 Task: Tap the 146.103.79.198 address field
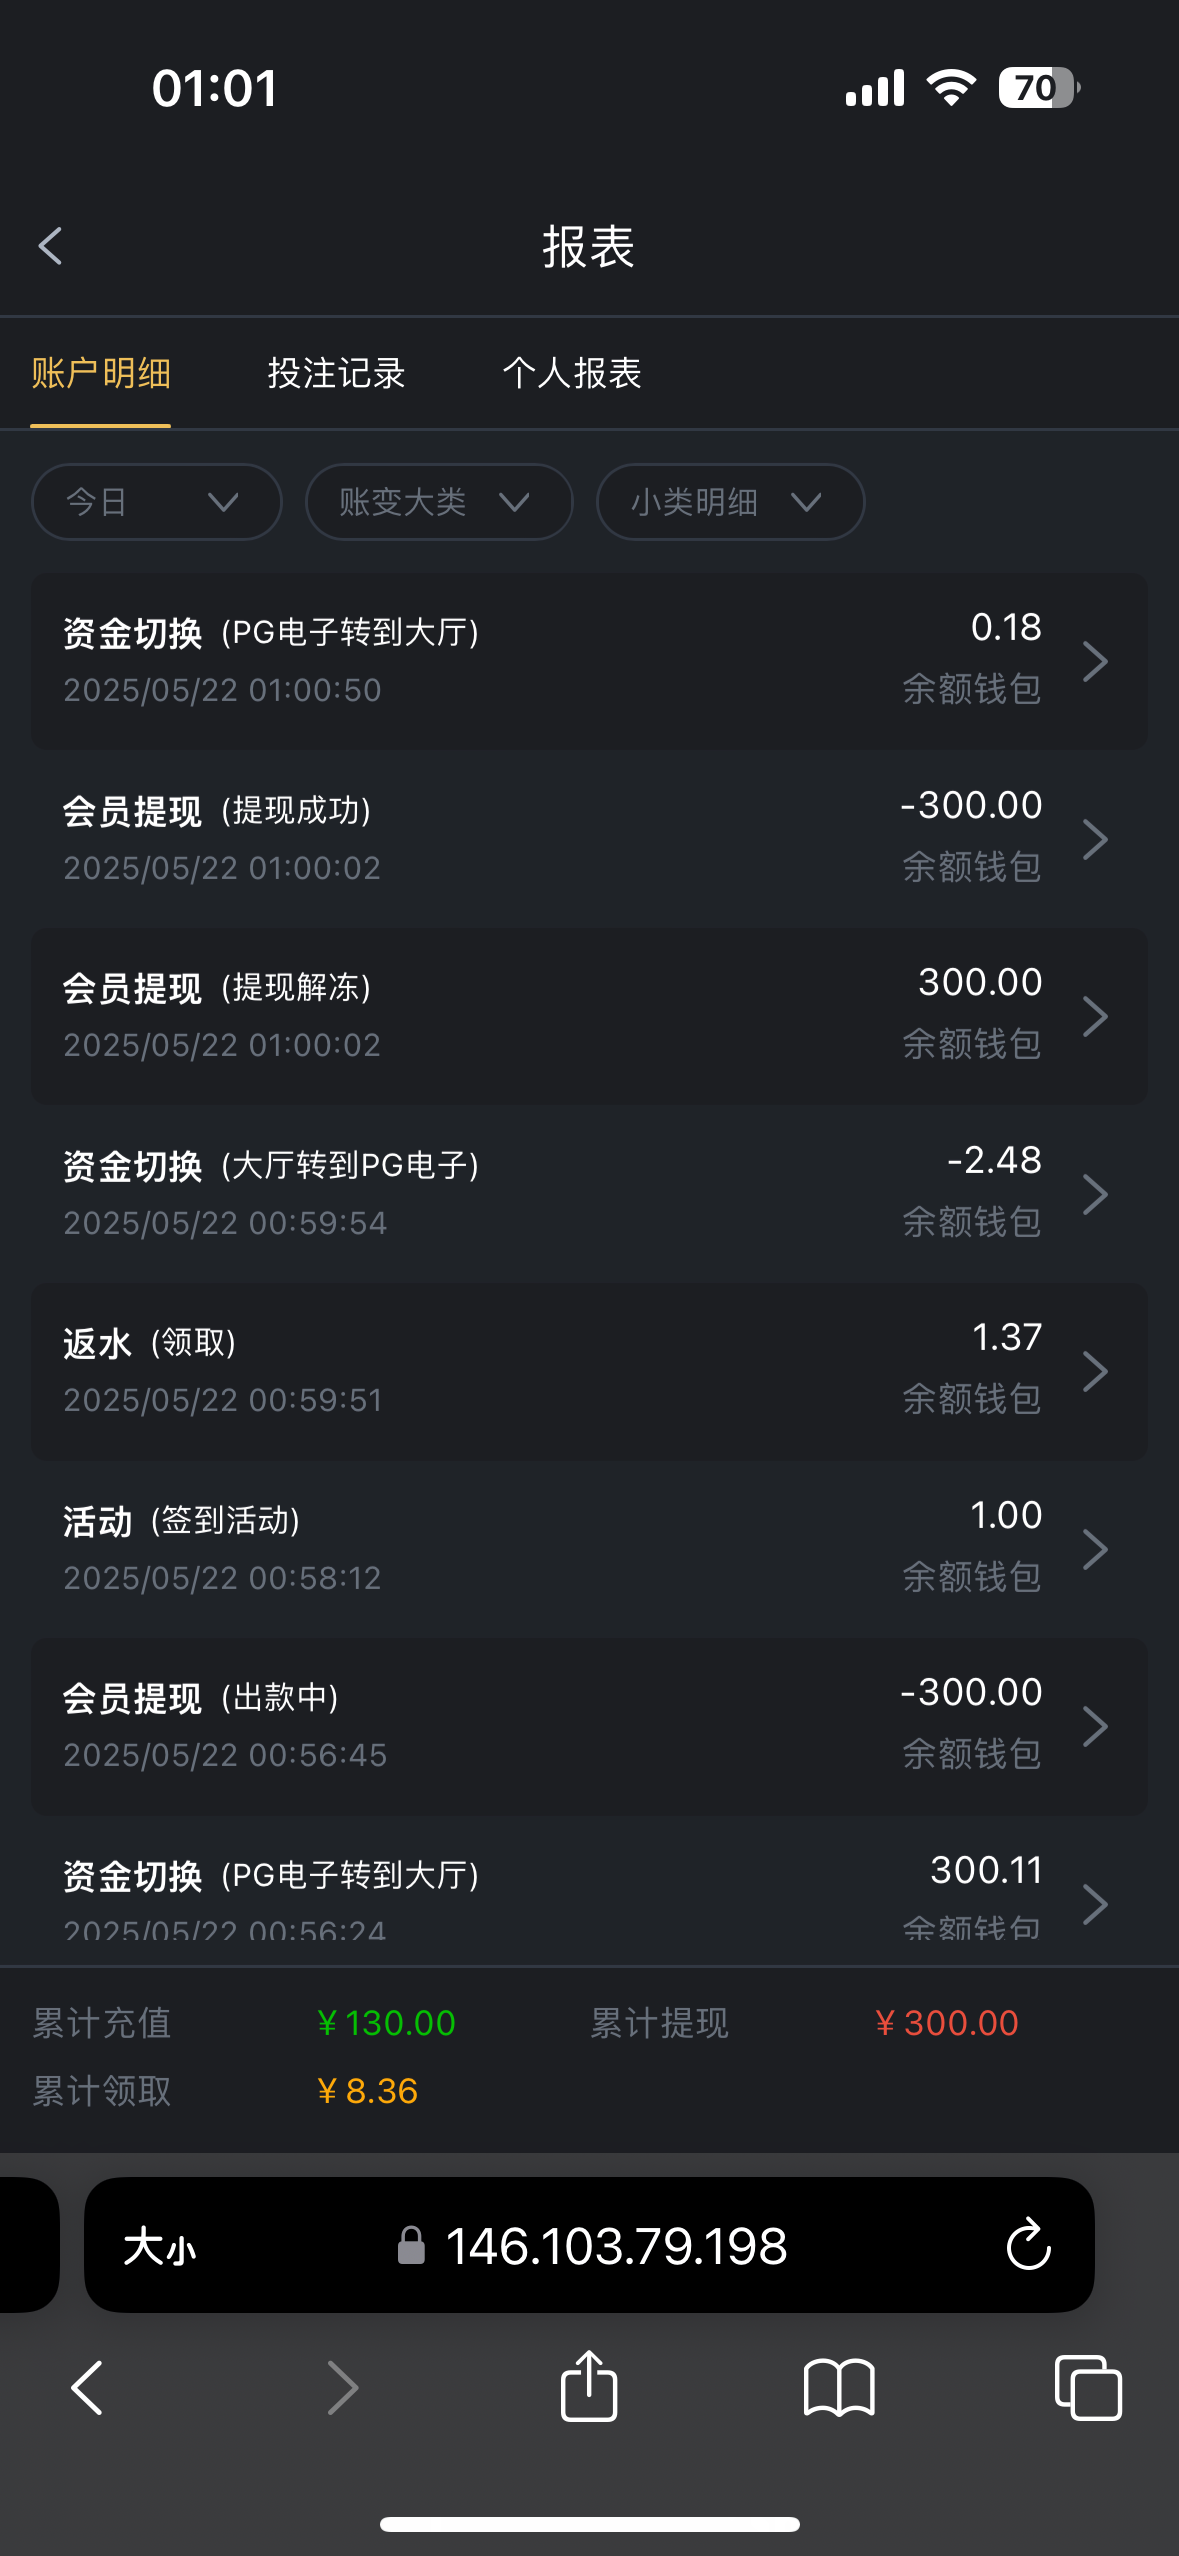click(x=616, y=2246)
